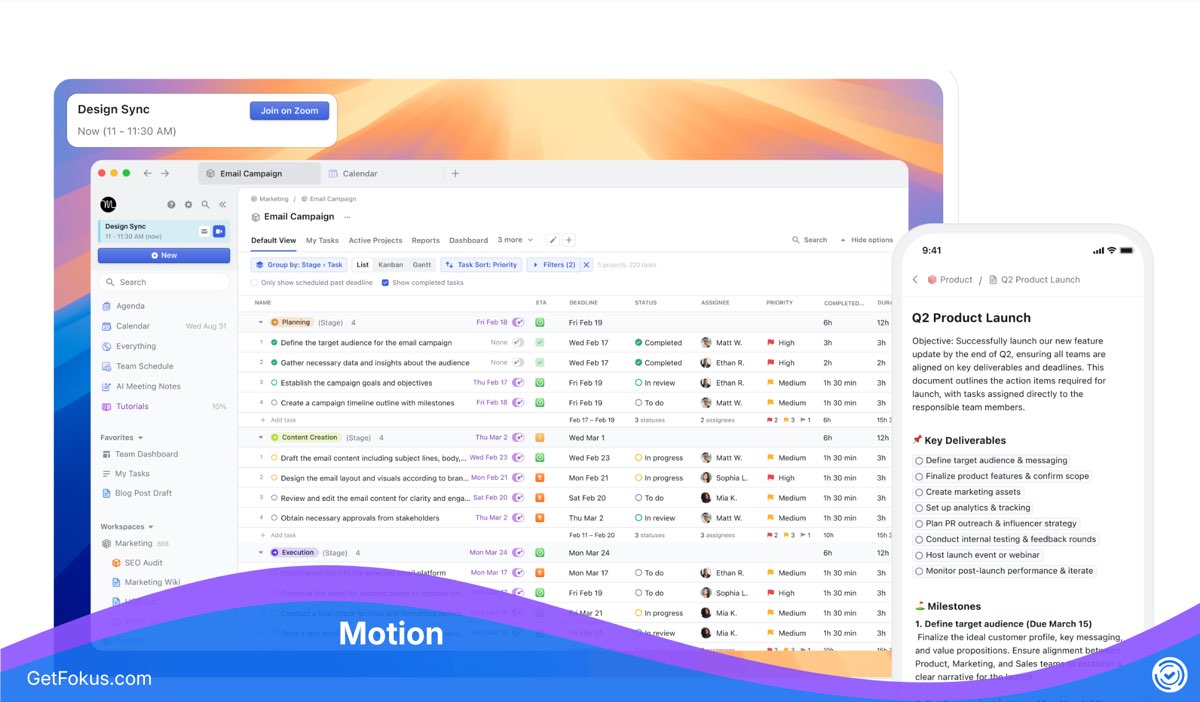Open the Calendar sidebar item
The height and width of the screenshot is (702, 1200).
135,325
